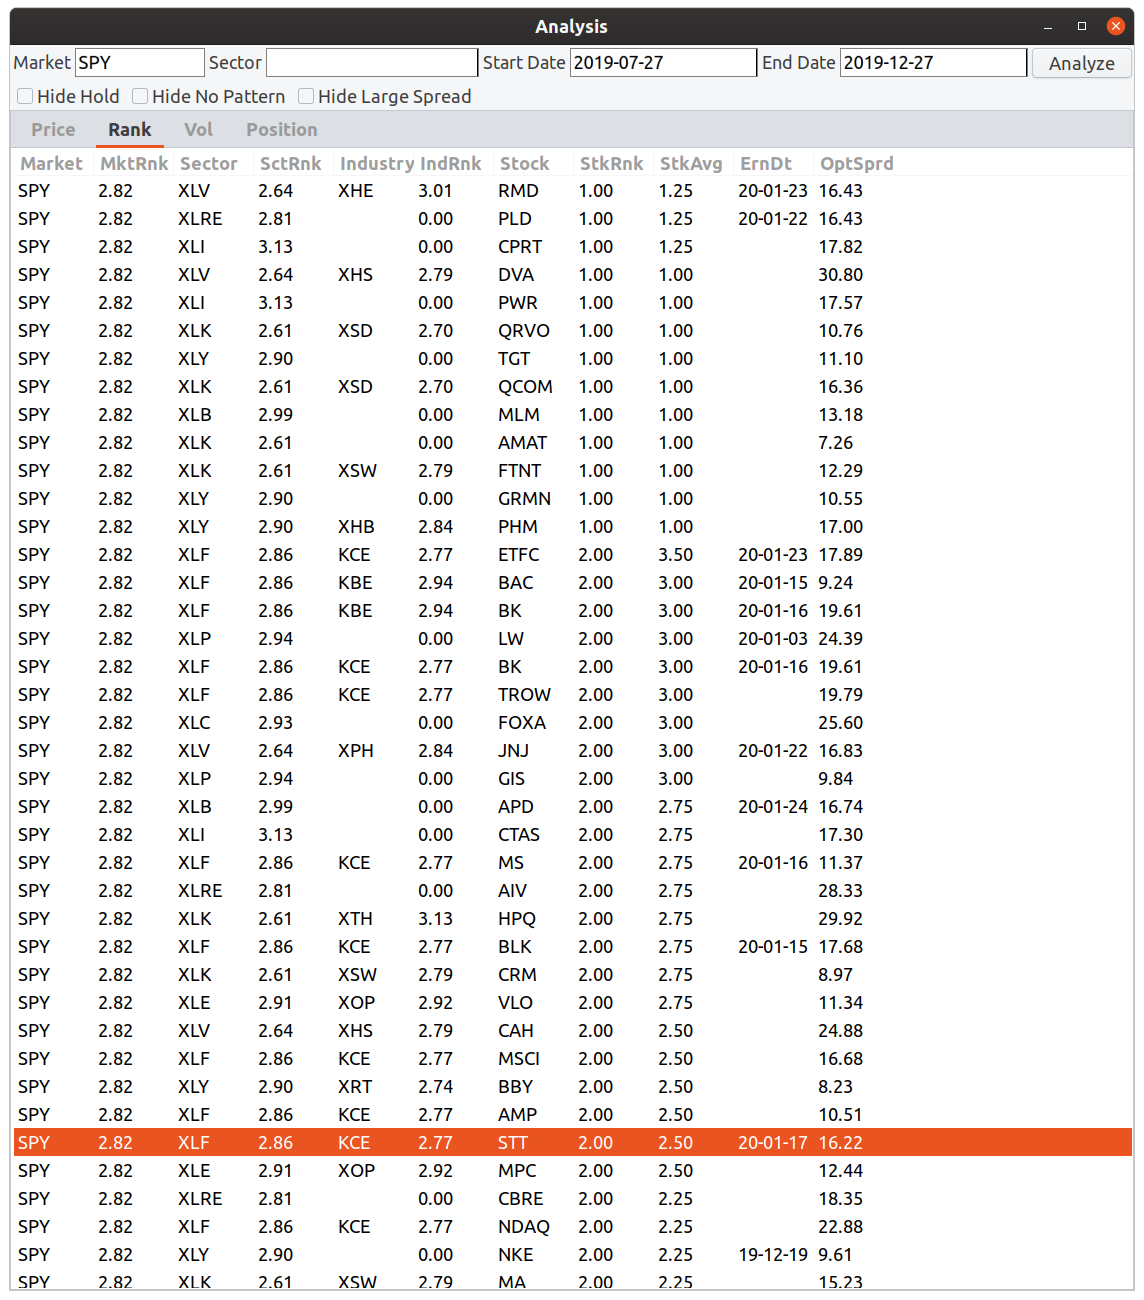Edit the Start Date field
This screenshot has width=1144, height=1300.
pyautogui.click(x=663, y=62)
